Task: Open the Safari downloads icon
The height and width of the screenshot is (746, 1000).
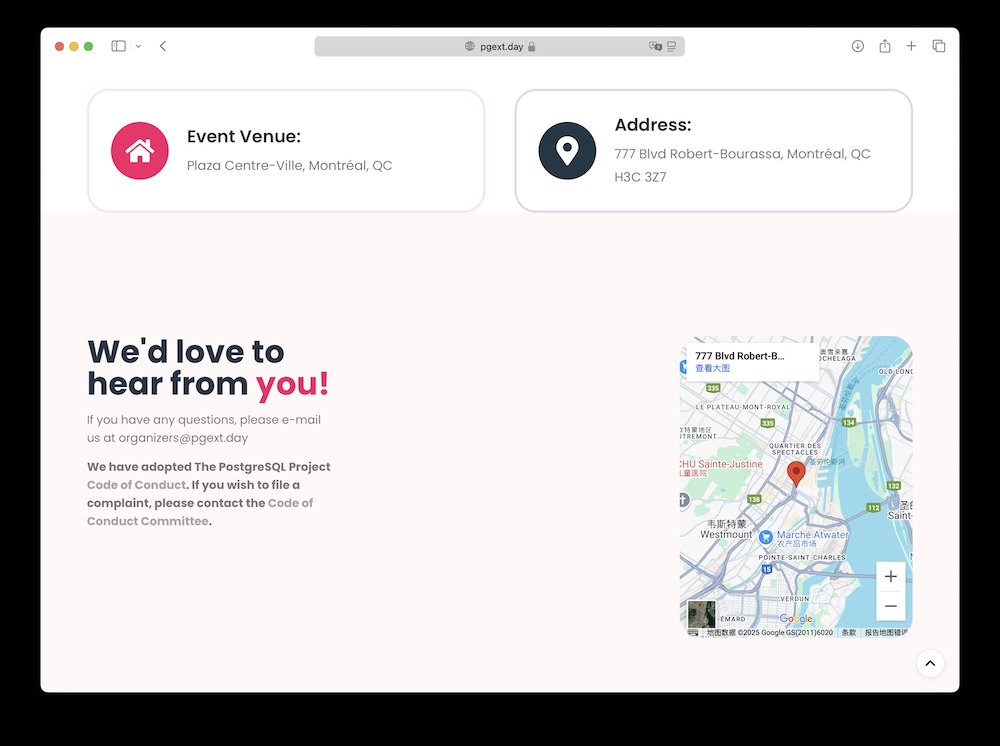Action: pyautogui.click(x=858, y=46)
